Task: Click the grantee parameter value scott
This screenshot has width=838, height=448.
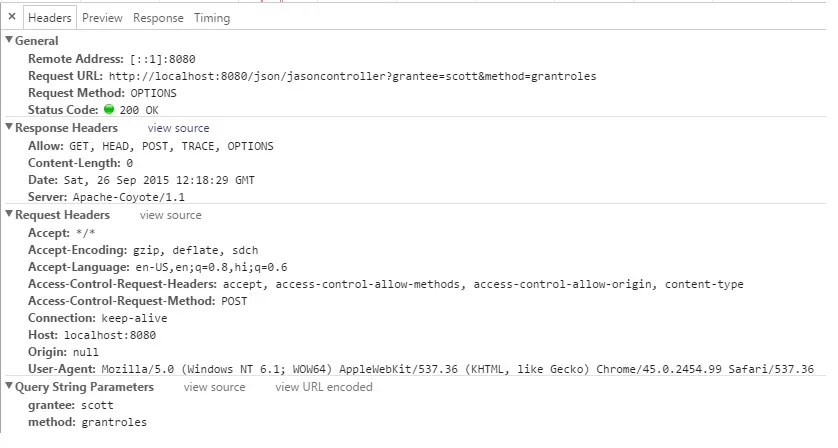Action: 97,405
